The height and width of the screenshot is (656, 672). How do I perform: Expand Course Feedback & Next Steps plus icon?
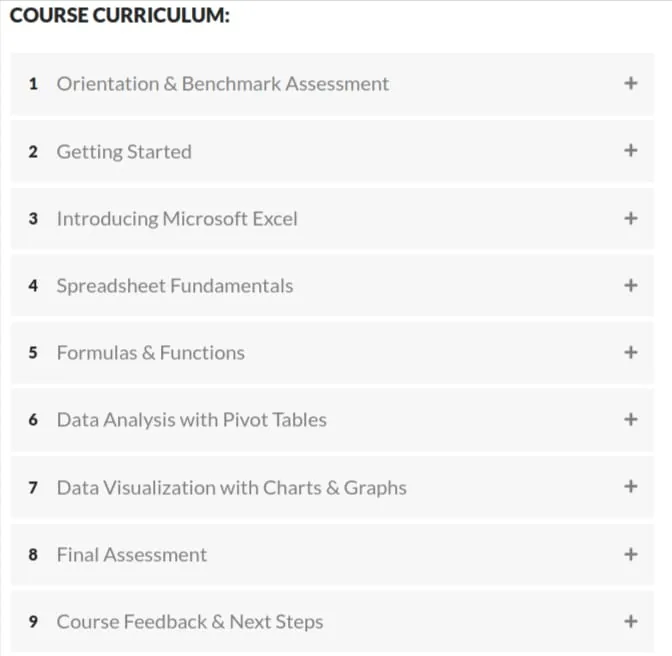(630, 621)
